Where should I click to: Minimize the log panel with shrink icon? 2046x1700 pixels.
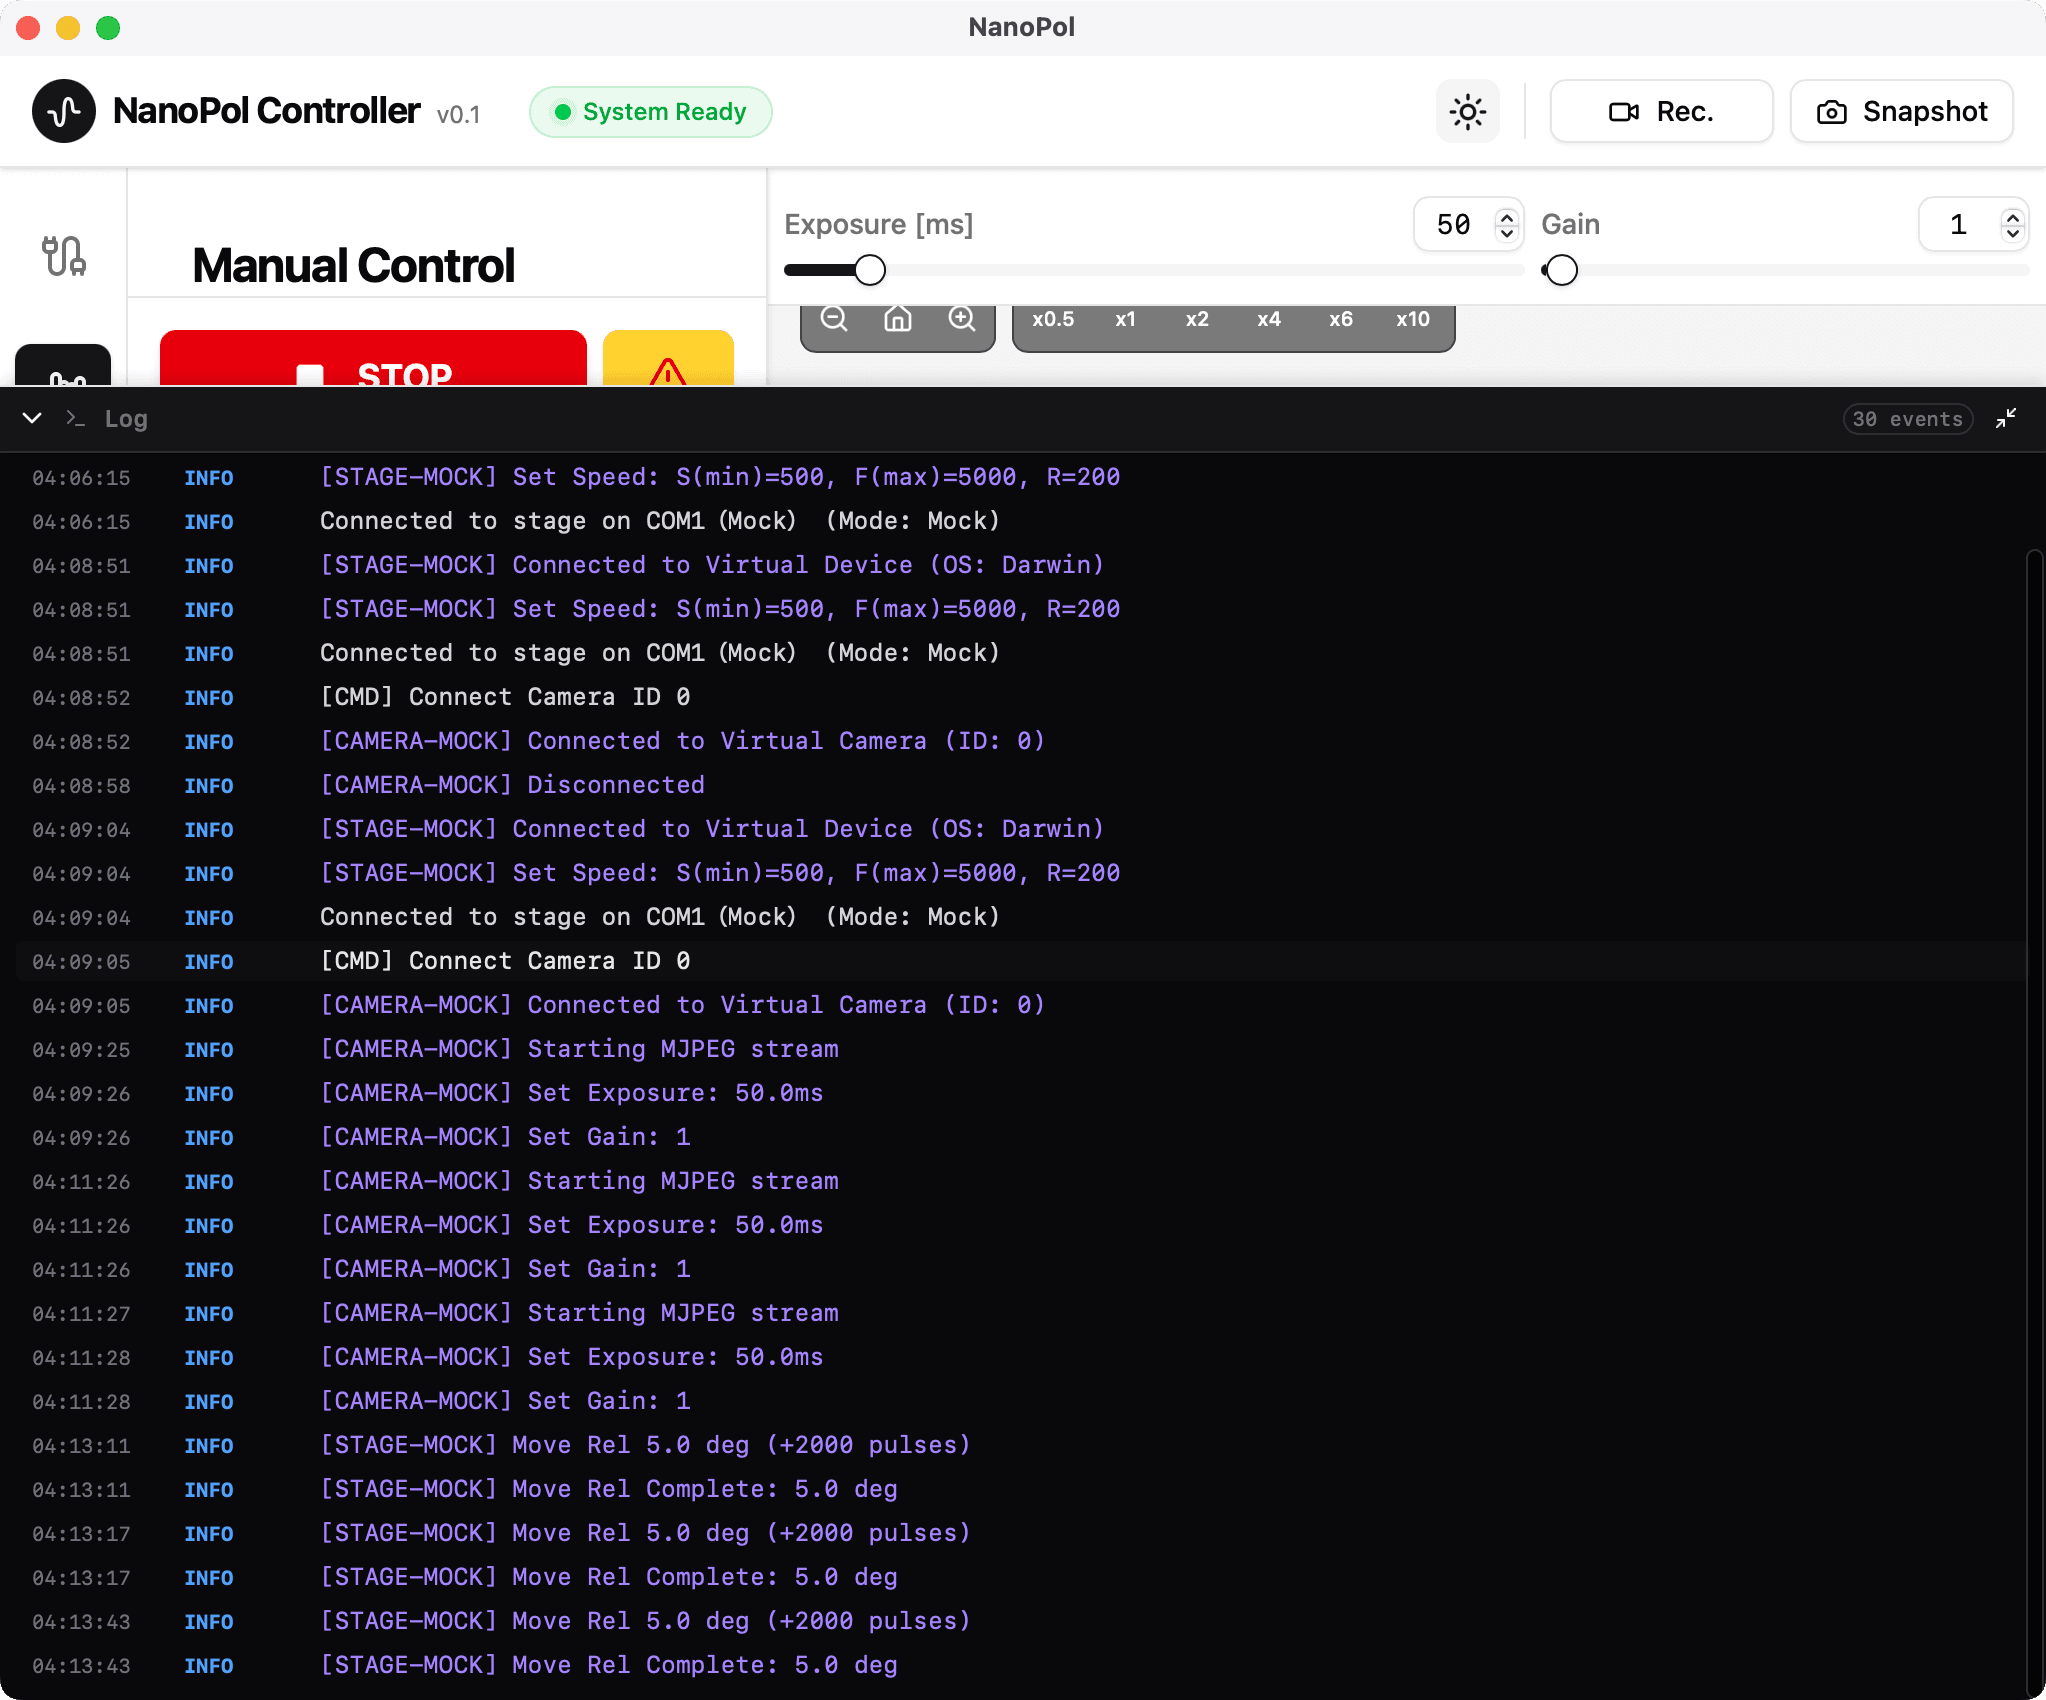pos(2006,419)
